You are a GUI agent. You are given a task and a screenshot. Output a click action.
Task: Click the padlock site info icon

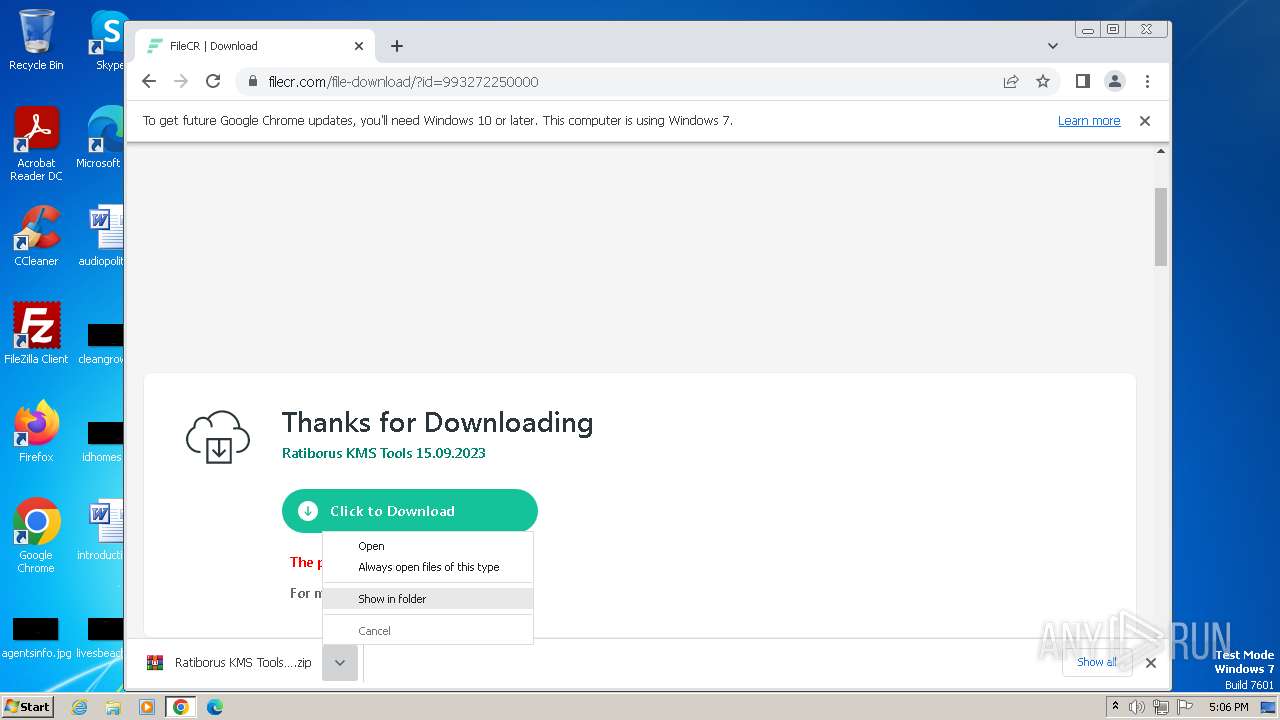coord(253,81)
